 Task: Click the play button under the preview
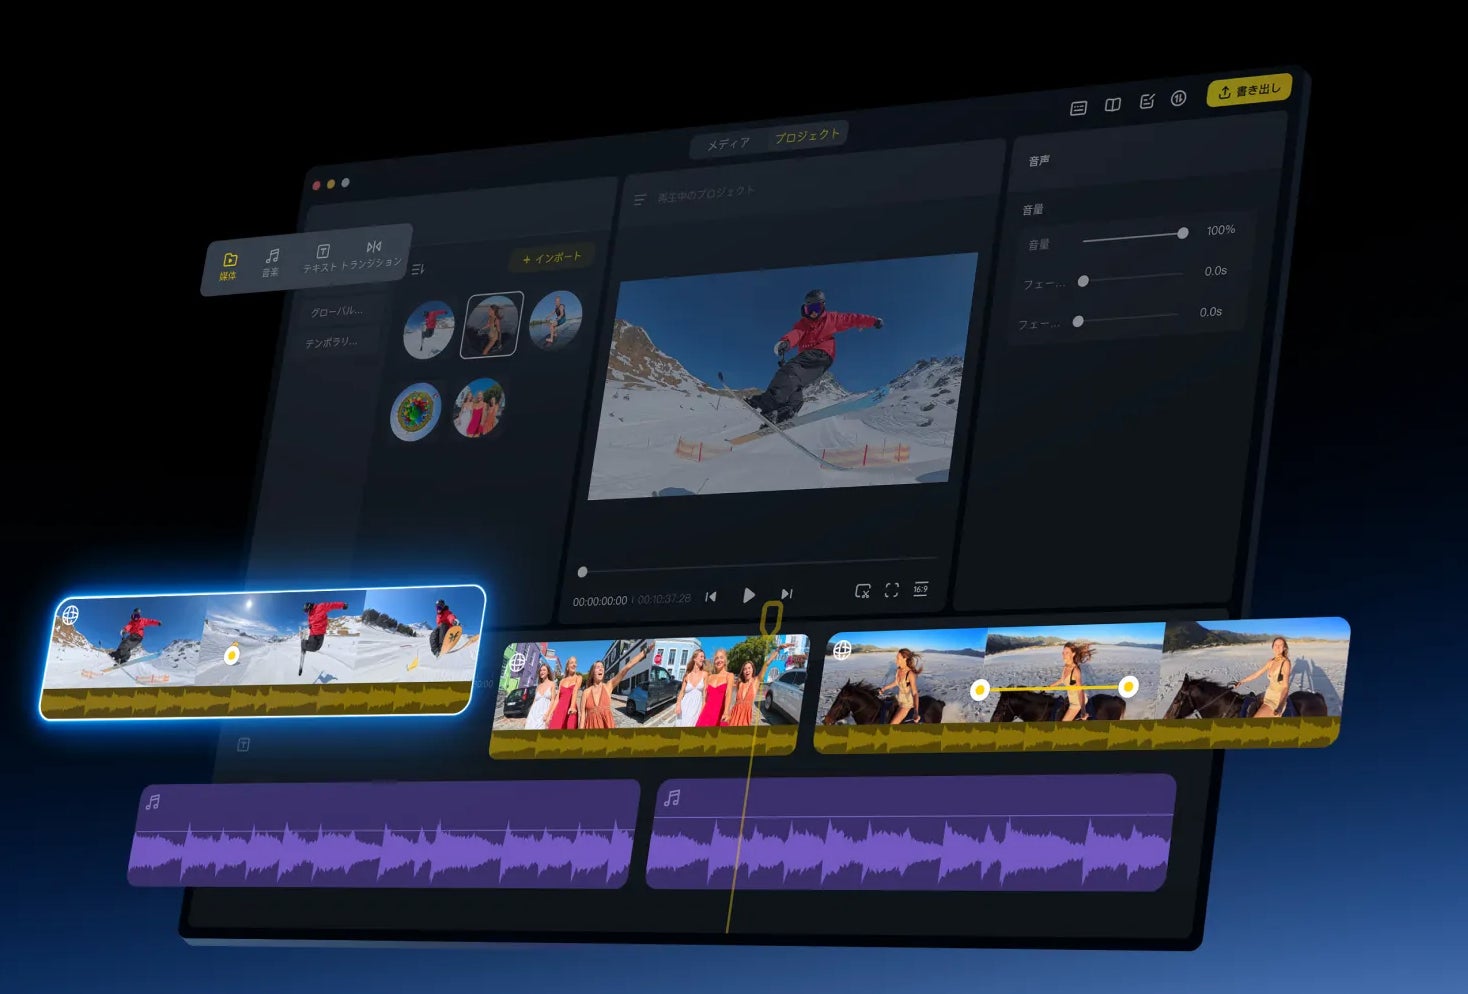point(749,595)
